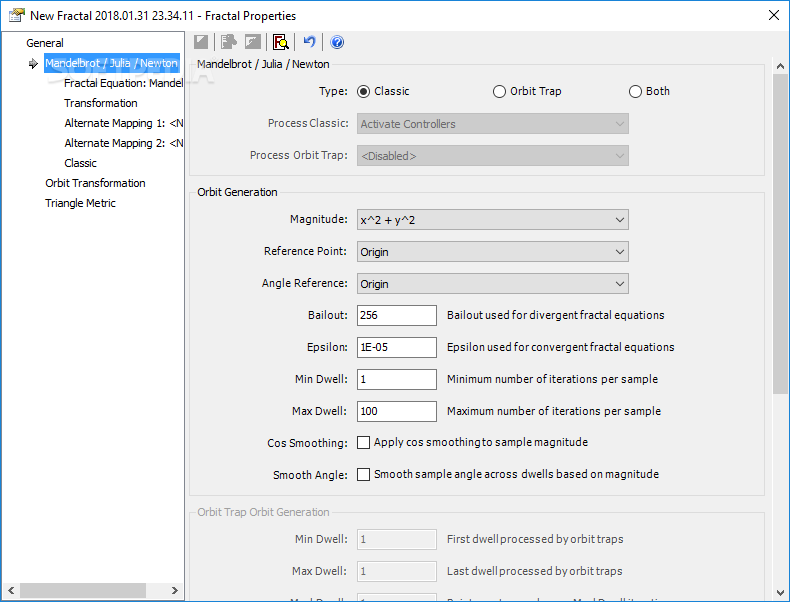
Task: Click the tree horizontal scrollbar right arrow
Action: click(x=174, y=590)
